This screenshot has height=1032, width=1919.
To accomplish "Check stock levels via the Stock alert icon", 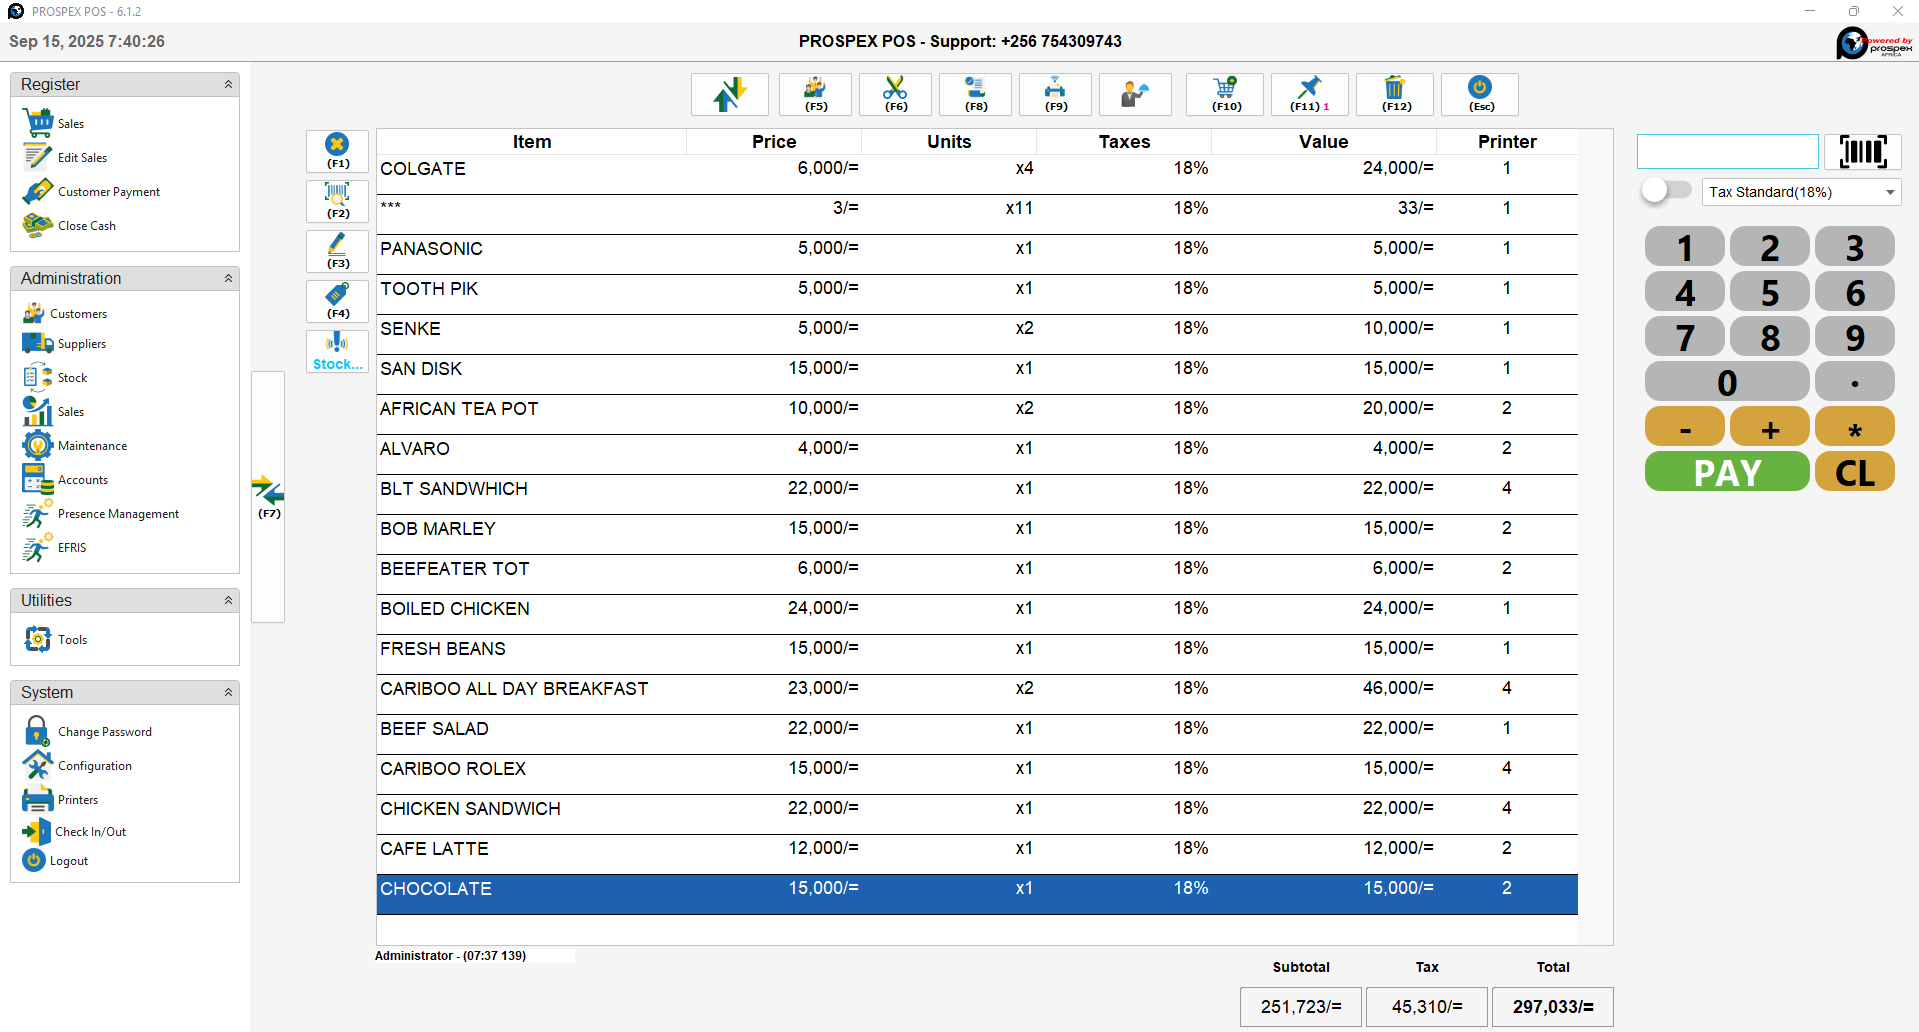I will (337, 351).
